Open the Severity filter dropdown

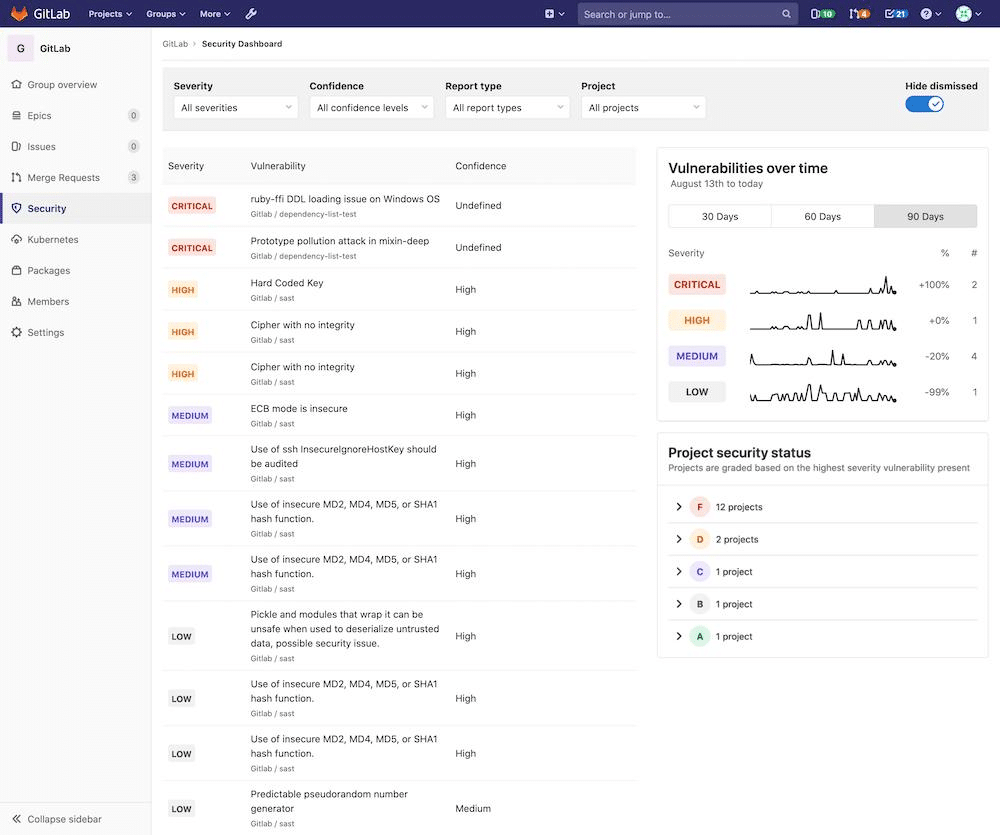[235, 108]
